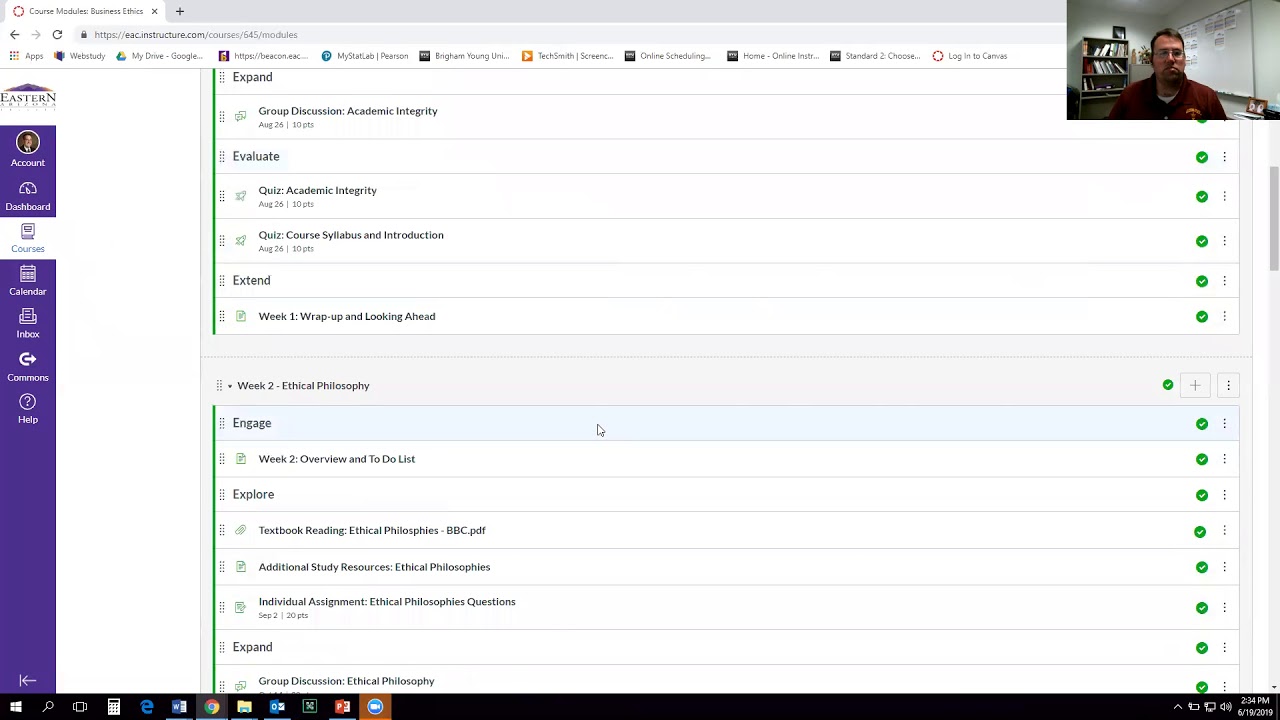Toggle published status of Quiz: Academic Integrity

(x=1202, y=196)
